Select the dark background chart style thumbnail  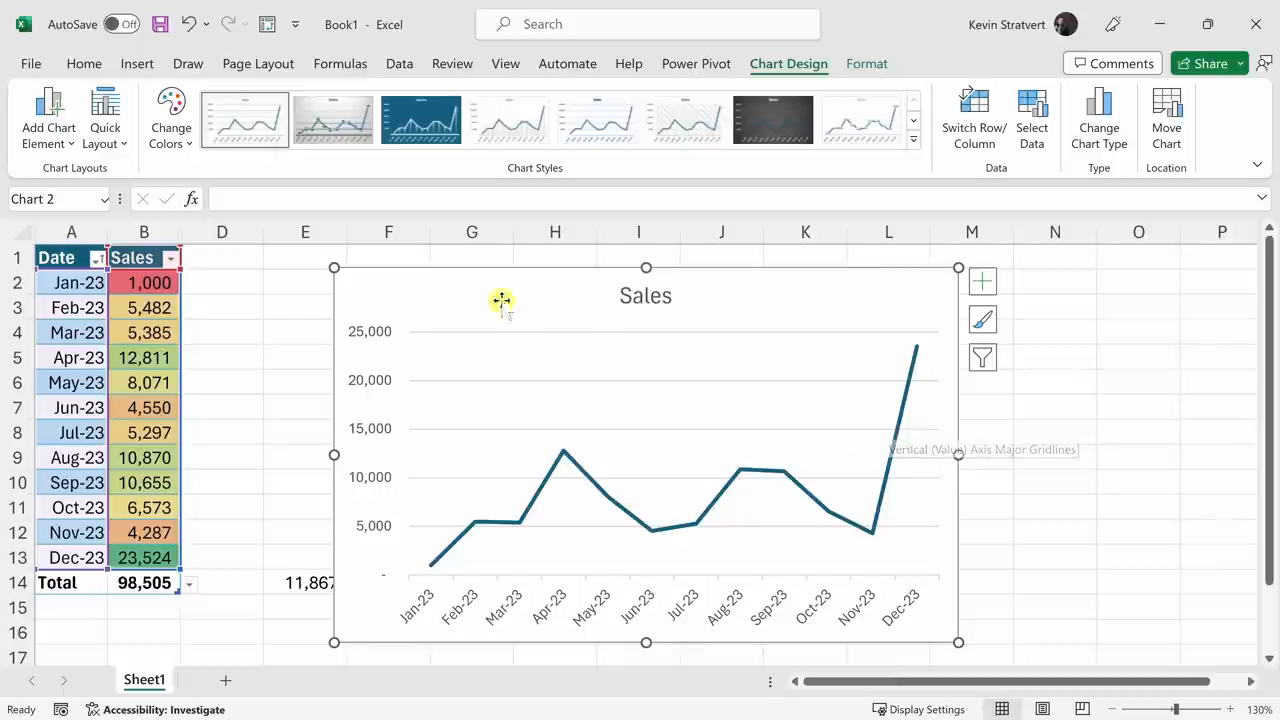click(773, 120)
